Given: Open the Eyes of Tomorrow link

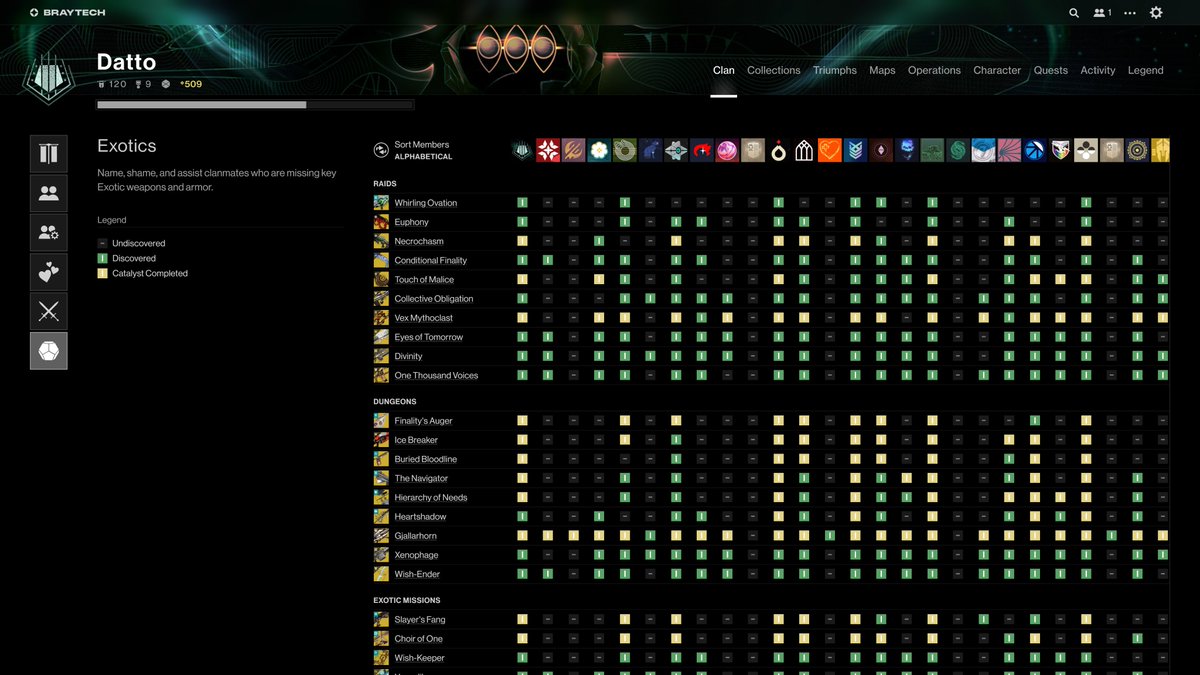Looking at the screenshot, I should pos(429,337).
